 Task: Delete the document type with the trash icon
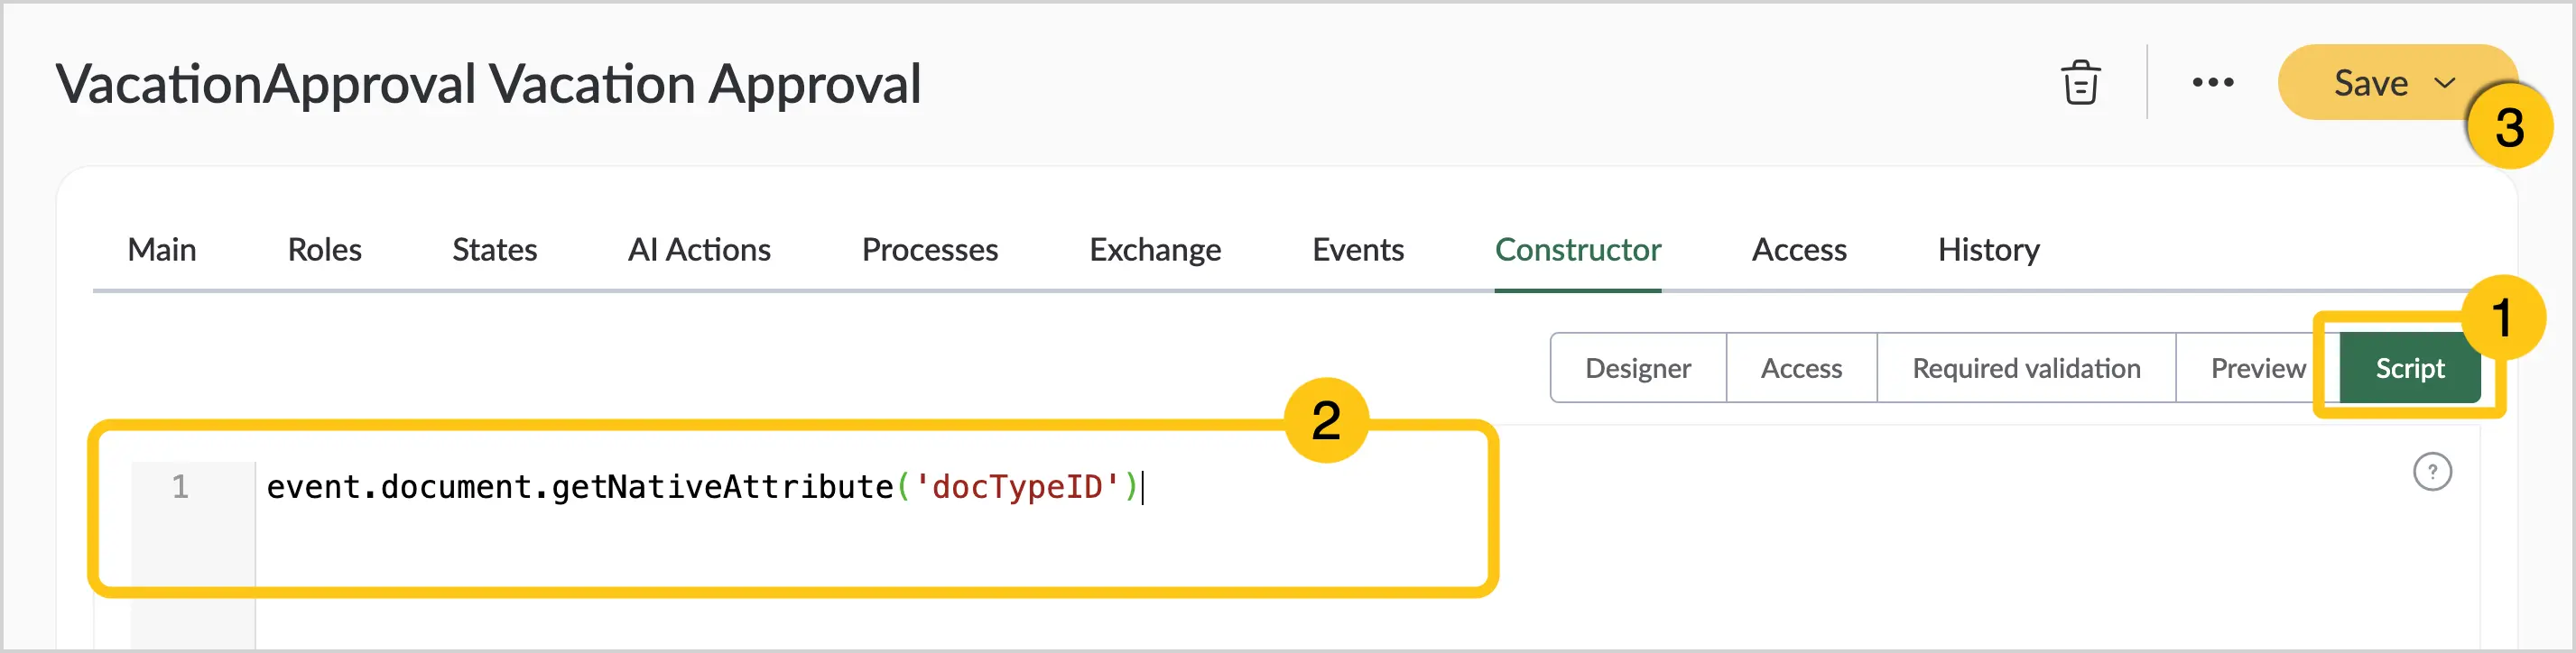[x=2080, y=83]
